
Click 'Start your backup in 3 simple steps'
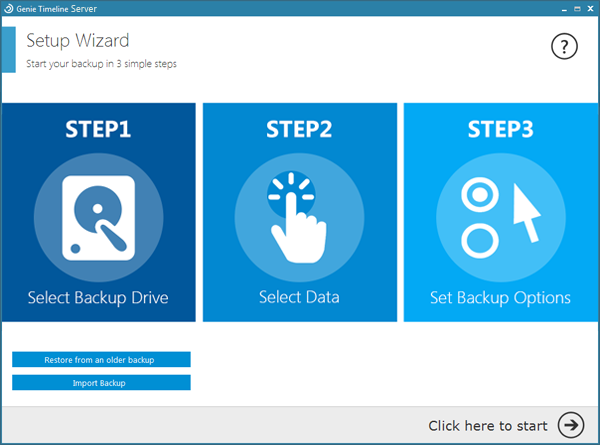click(x=101, y=64)
